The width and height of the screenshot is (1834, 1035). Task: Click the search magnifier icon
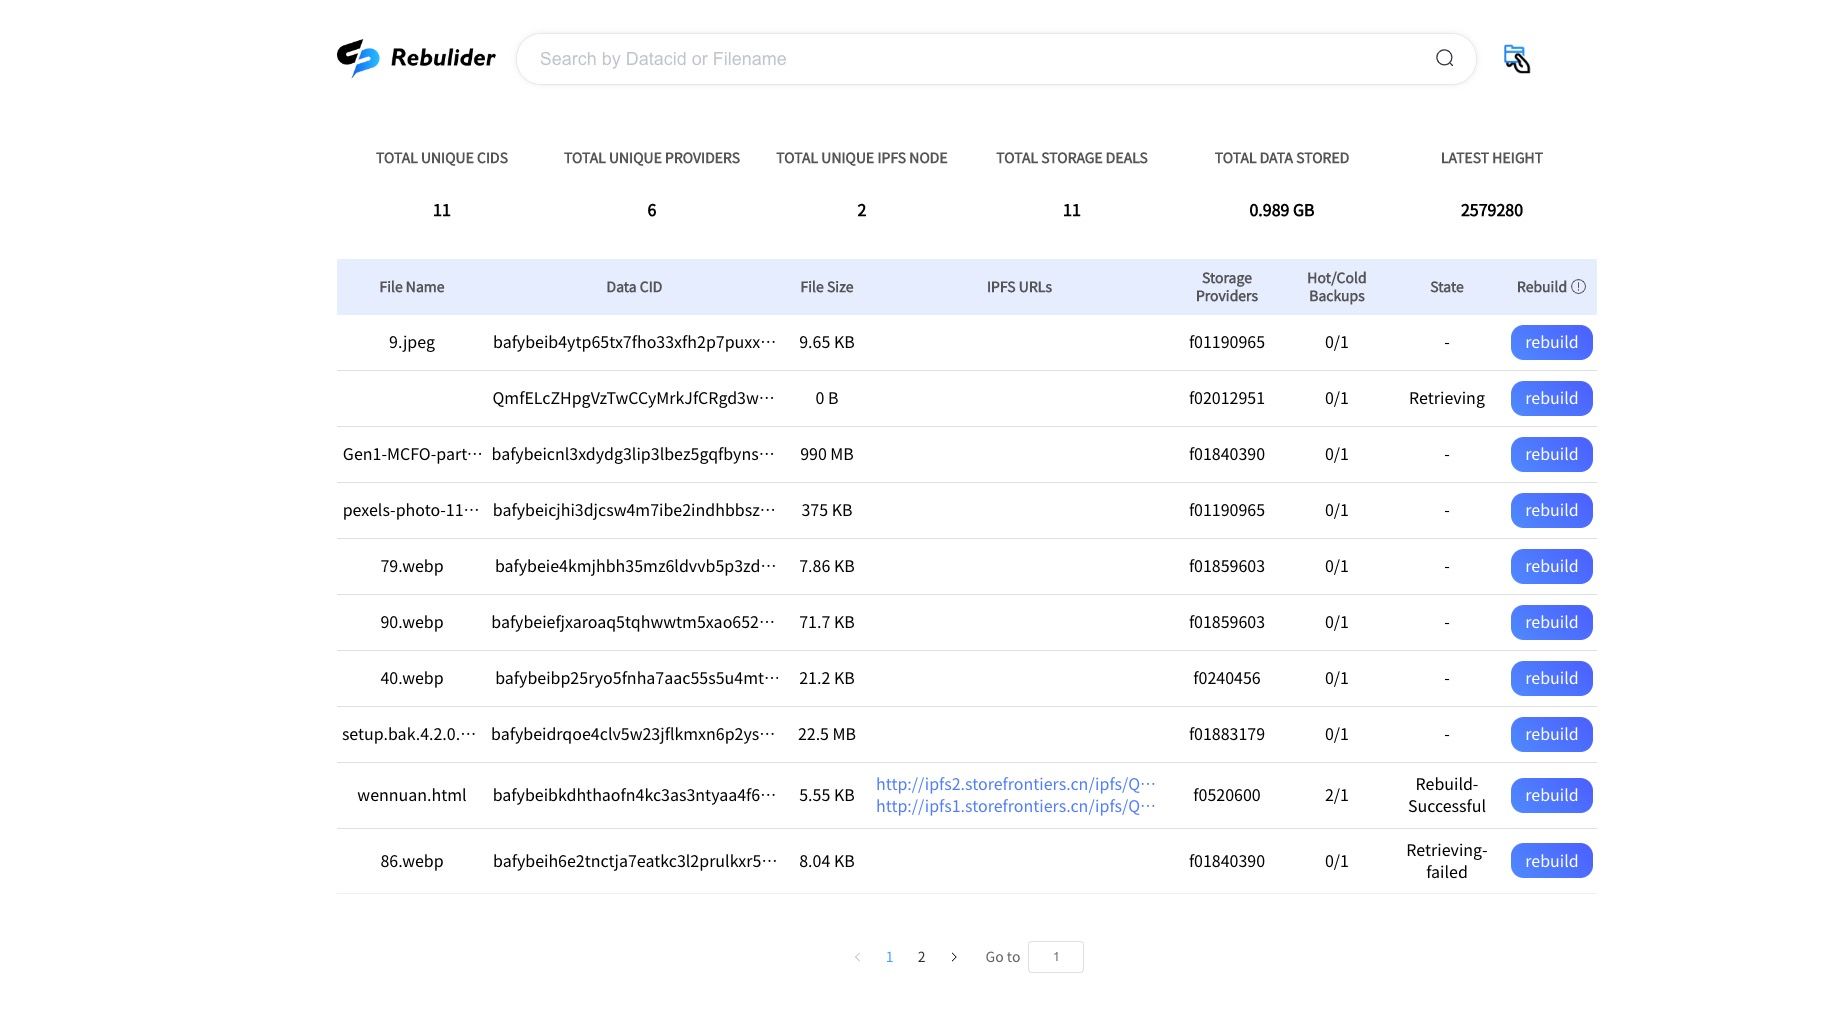coord(1444,58)
